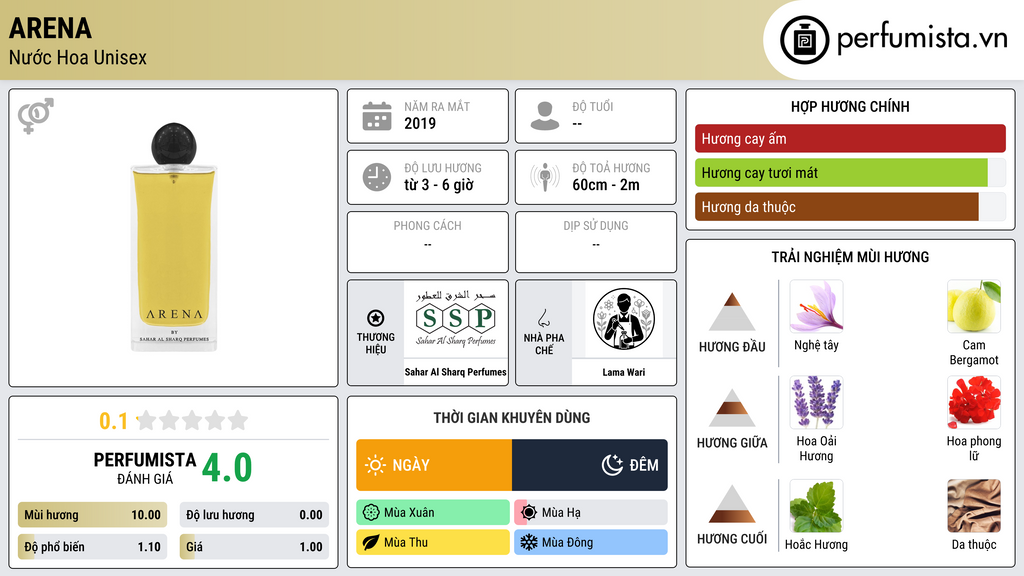Click the Hương cuối pyramid icon
The height and width of the screenshot is (576, 1024).
[x=732, y=504]
